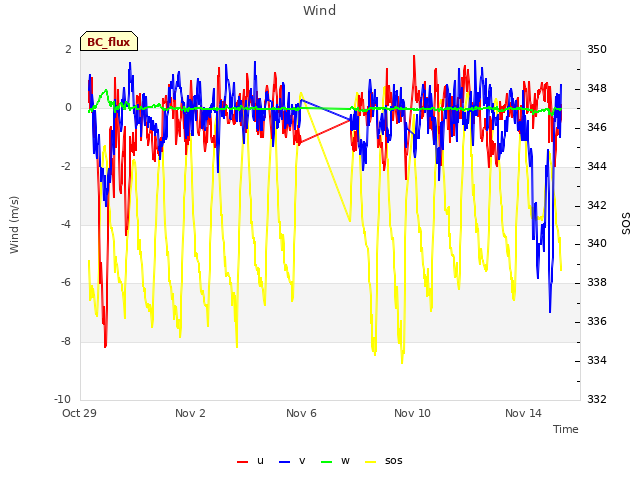The width and height of the screenshot is (640, 480).
Task: Select the 'u' legend label
Action: [x=260, y=461]
